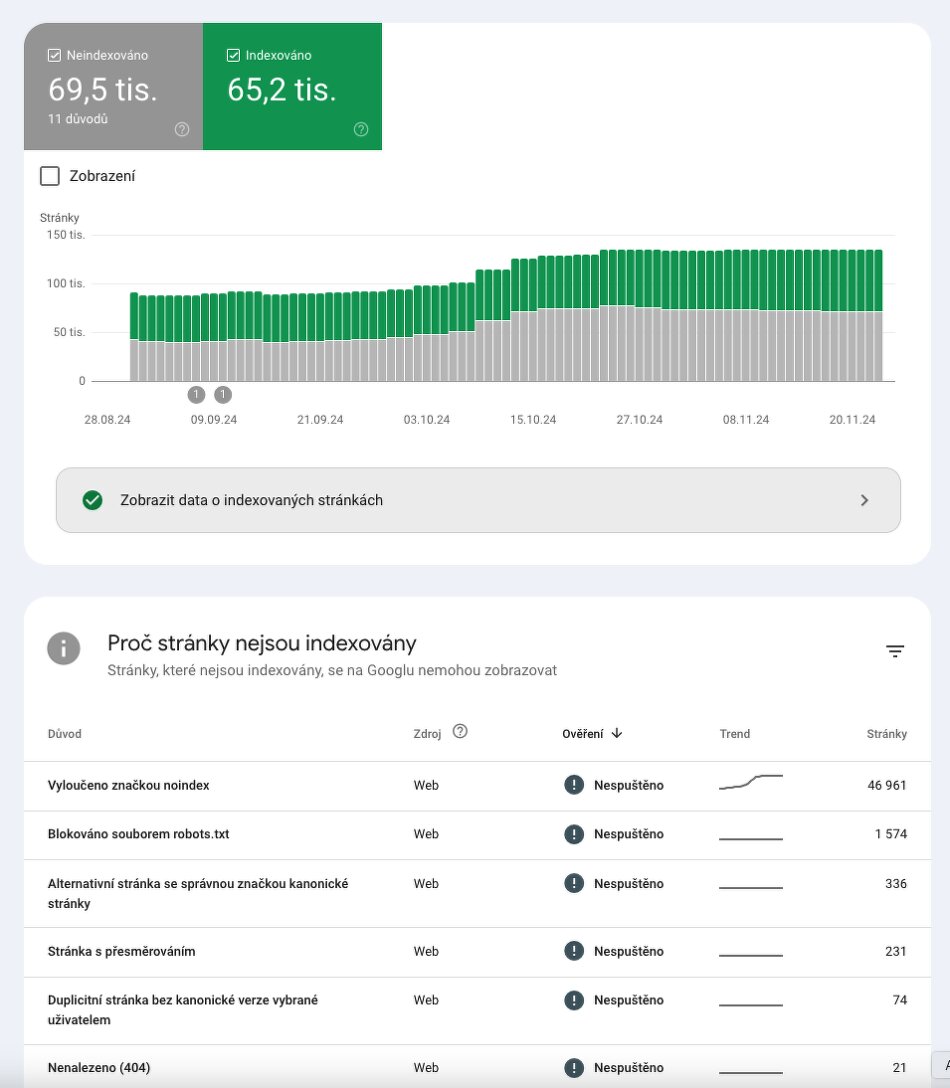Image resolution: width=950 pixels, height=1088 pixels.
Task: Click help icon in Neindexováno card
Action: (181, 129)
